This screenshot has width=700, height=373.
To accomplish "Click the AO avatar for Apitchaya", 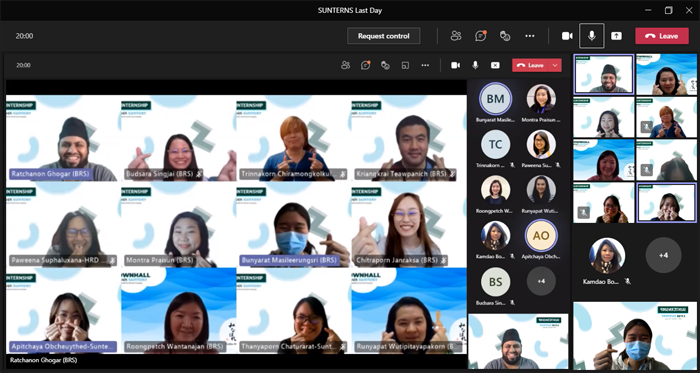I will pyautogui.click(x=541, y=235).
